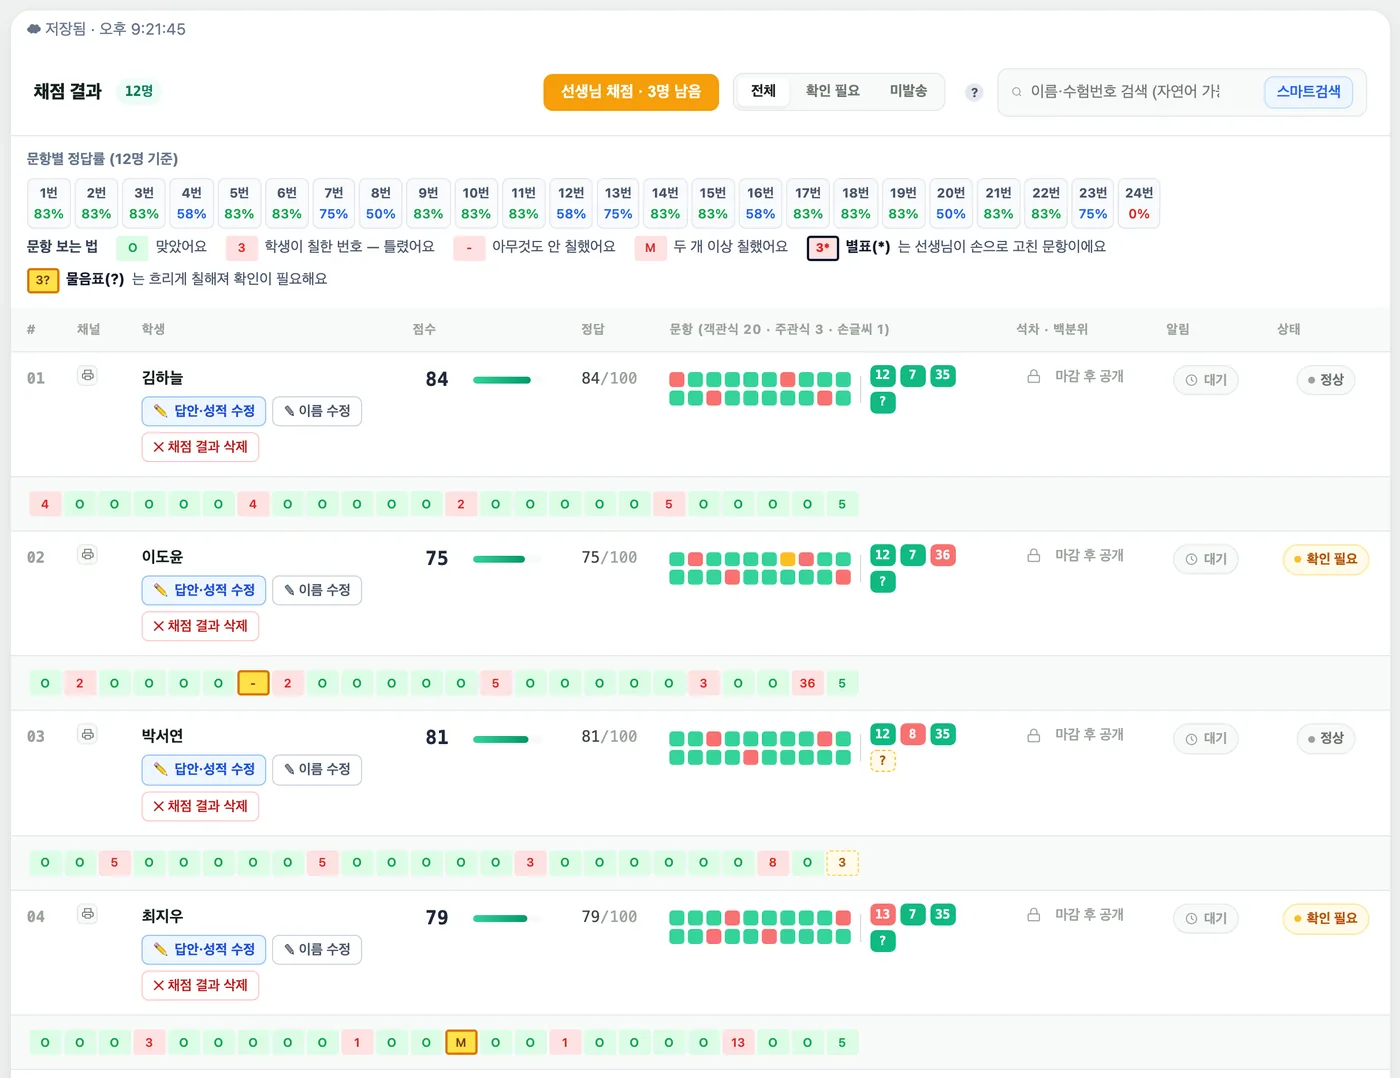Click the lock icon in 최지우's row
The width and height of the screenshot is (1400, 1078).
pos(1034,914)
